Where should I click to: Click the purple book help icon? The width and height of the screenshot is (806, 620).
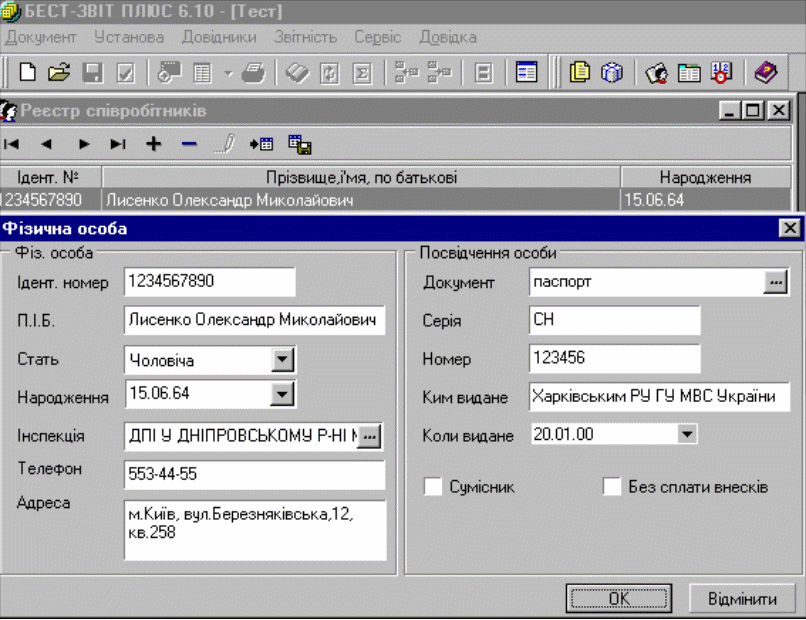pos(765,73)
